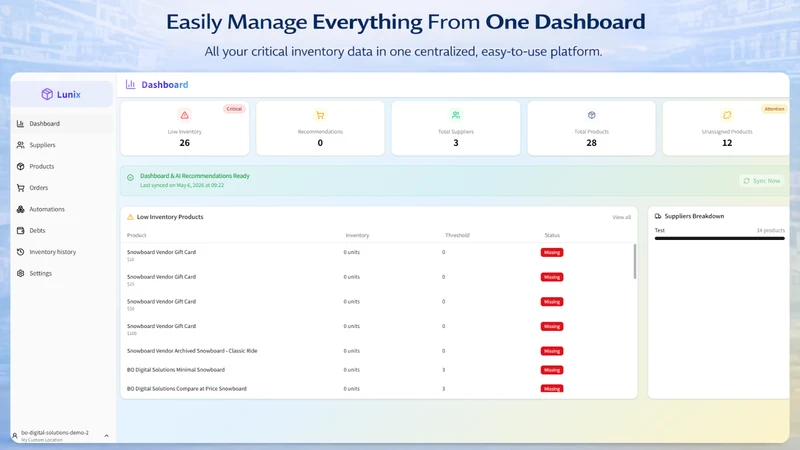Screen dimensions: 800x450
Task: Click the Product column header
Action: 137,235
